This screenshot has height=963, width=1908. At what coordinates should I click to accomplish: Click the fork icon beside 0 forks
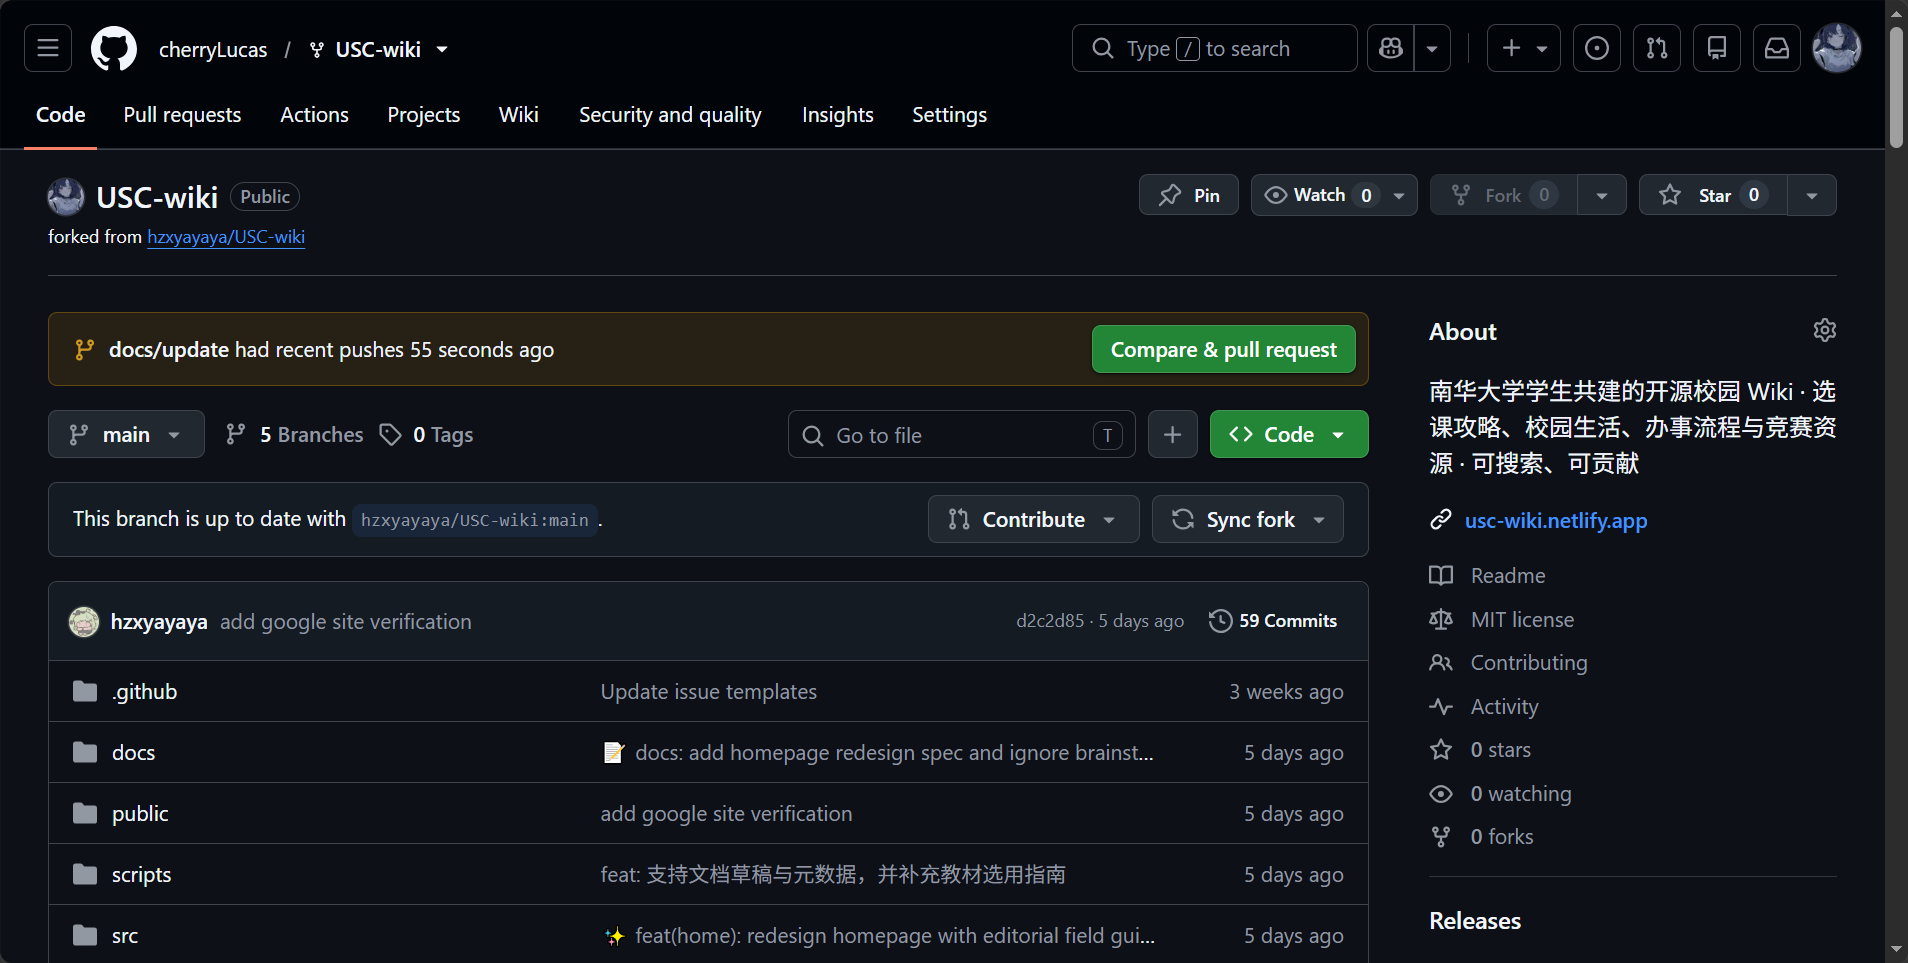1441,837
